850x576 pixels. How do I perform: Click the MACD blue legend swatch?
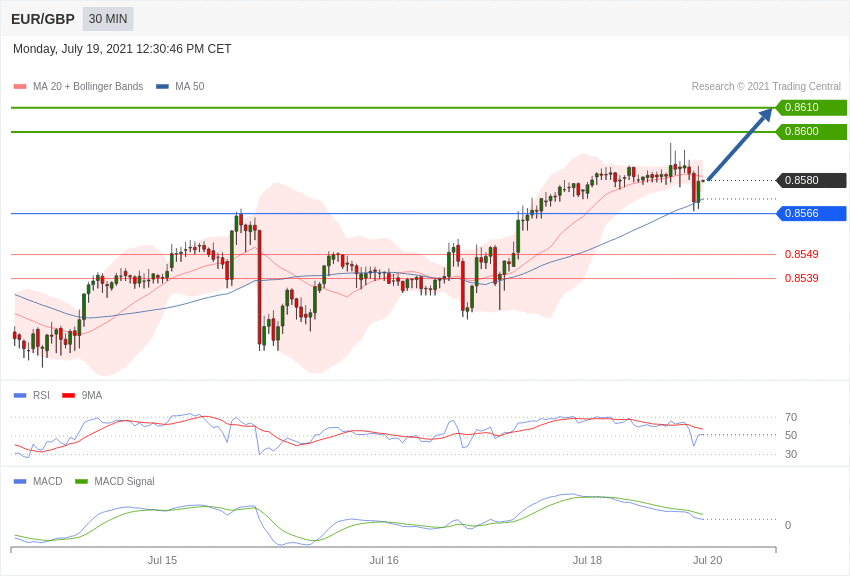tap(20, 481)
